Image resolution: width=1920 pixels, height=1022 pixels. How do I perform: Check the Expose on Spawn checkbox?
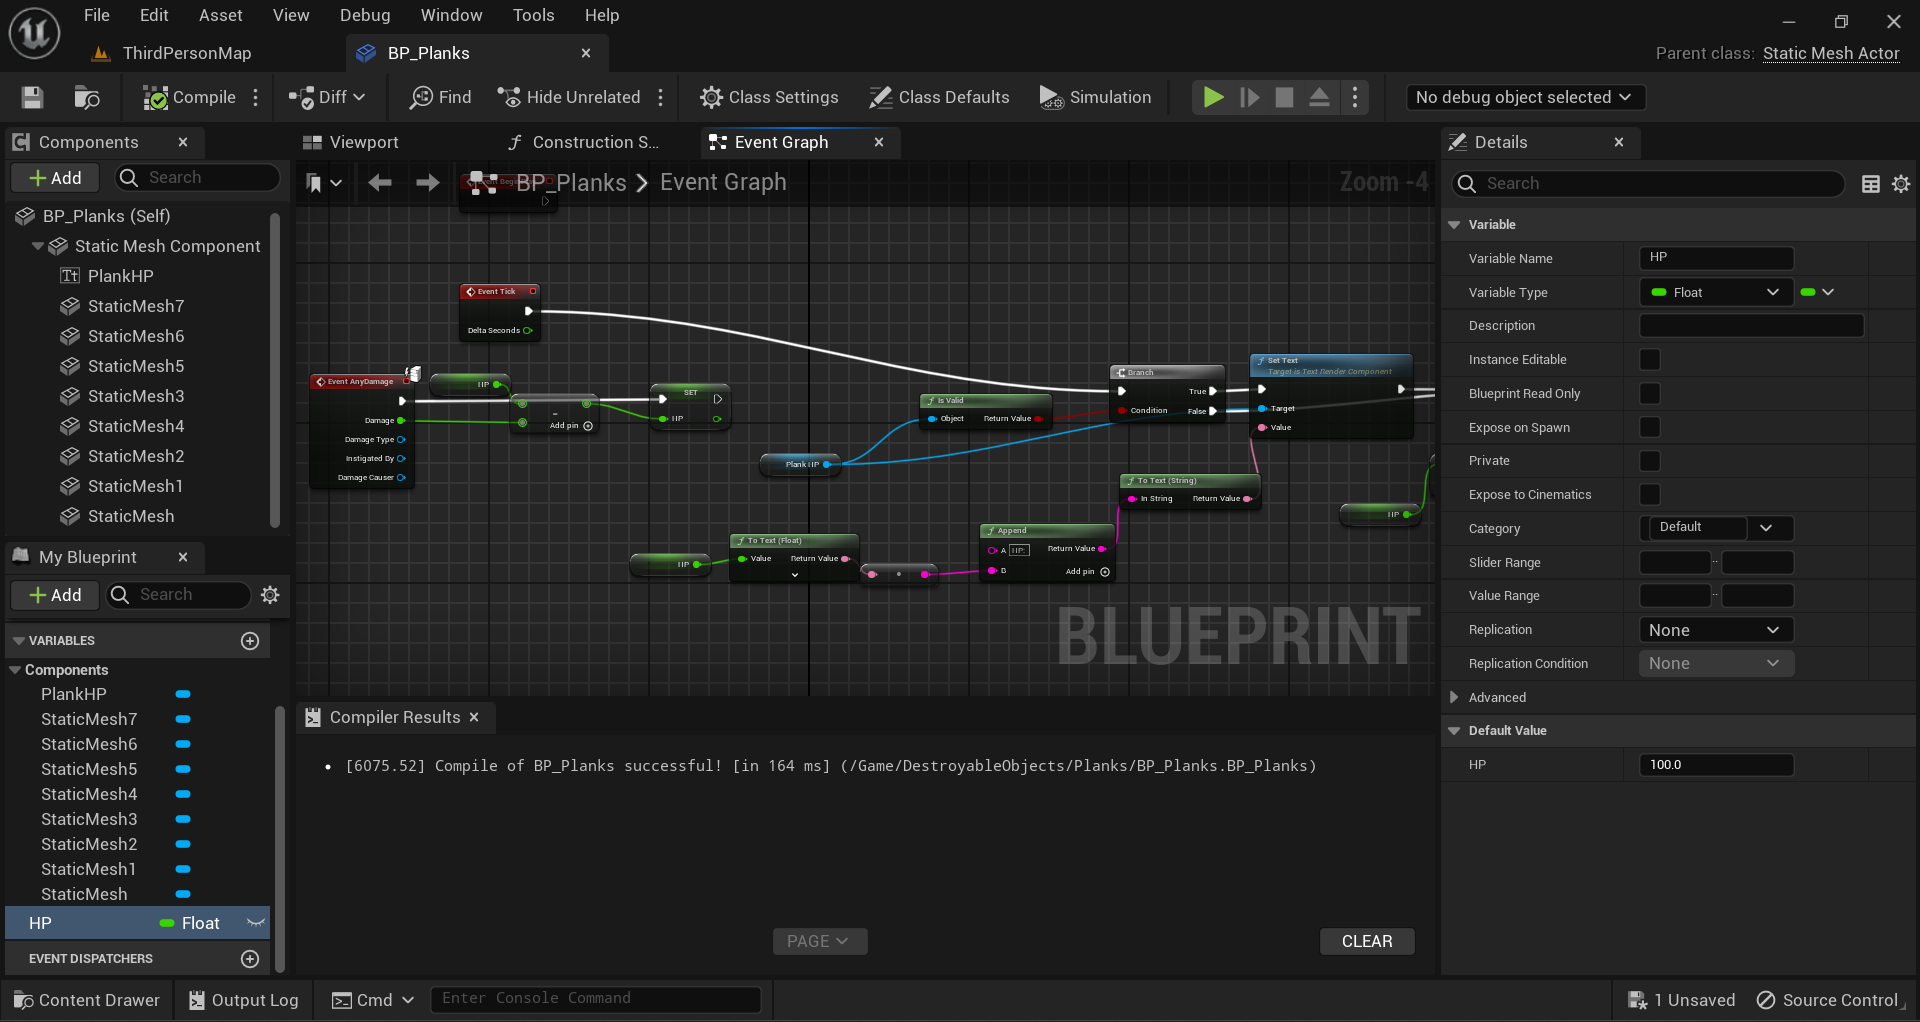pos(1650,428)
